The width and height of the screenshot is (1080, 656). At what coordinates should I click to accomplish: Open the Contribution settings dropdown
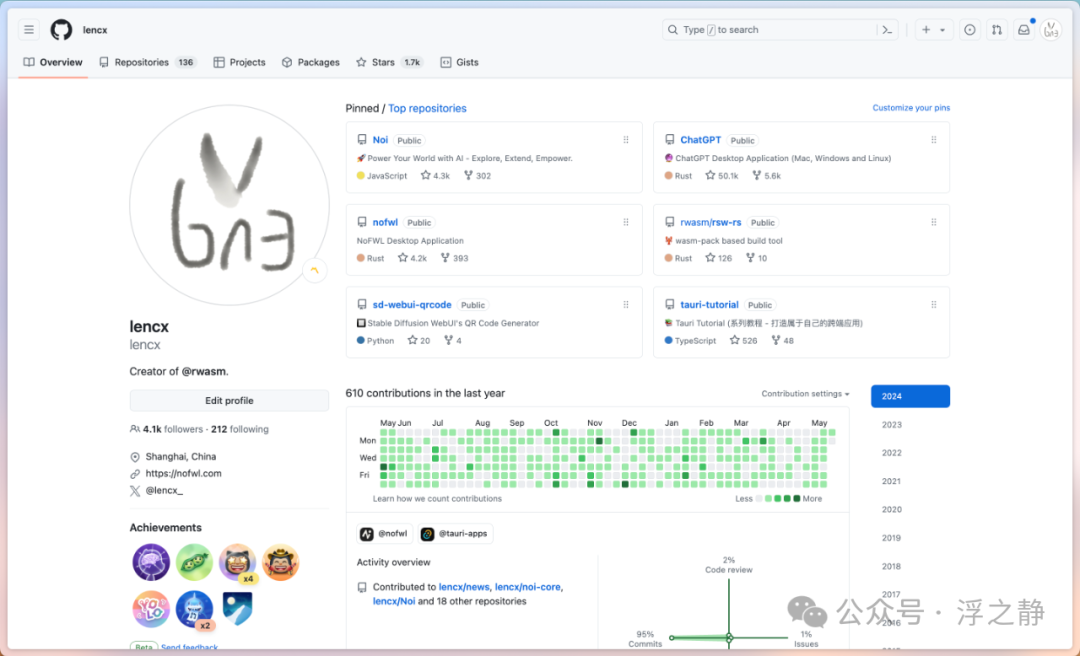(x=805, y=393)
